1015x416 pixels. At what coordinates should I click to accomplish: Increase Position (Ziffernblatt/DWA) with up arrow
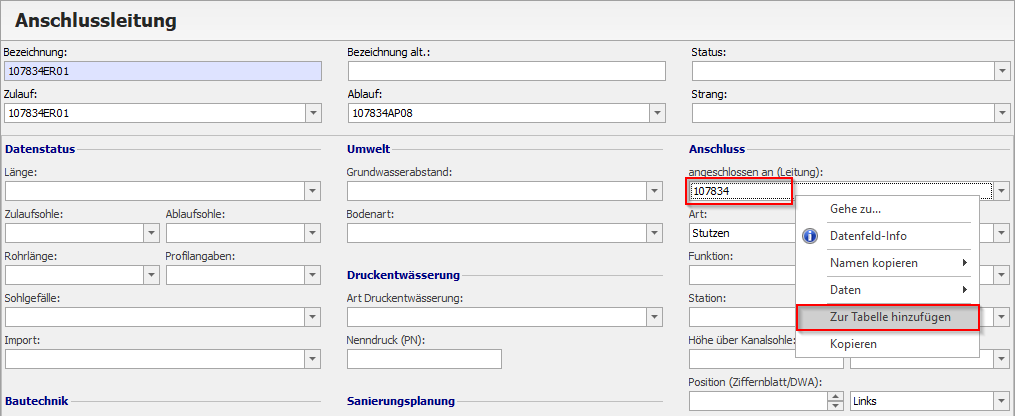[x=836, y=396]
